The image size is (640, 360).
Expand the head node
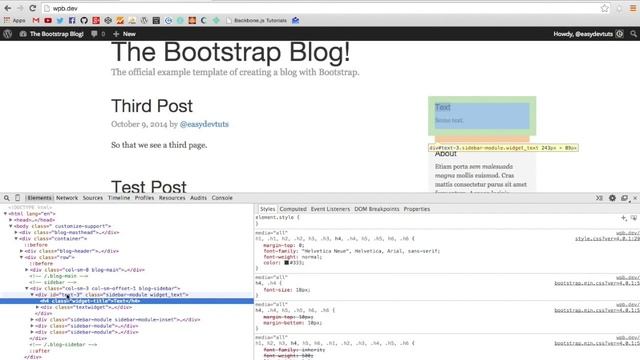coord(11,220)
